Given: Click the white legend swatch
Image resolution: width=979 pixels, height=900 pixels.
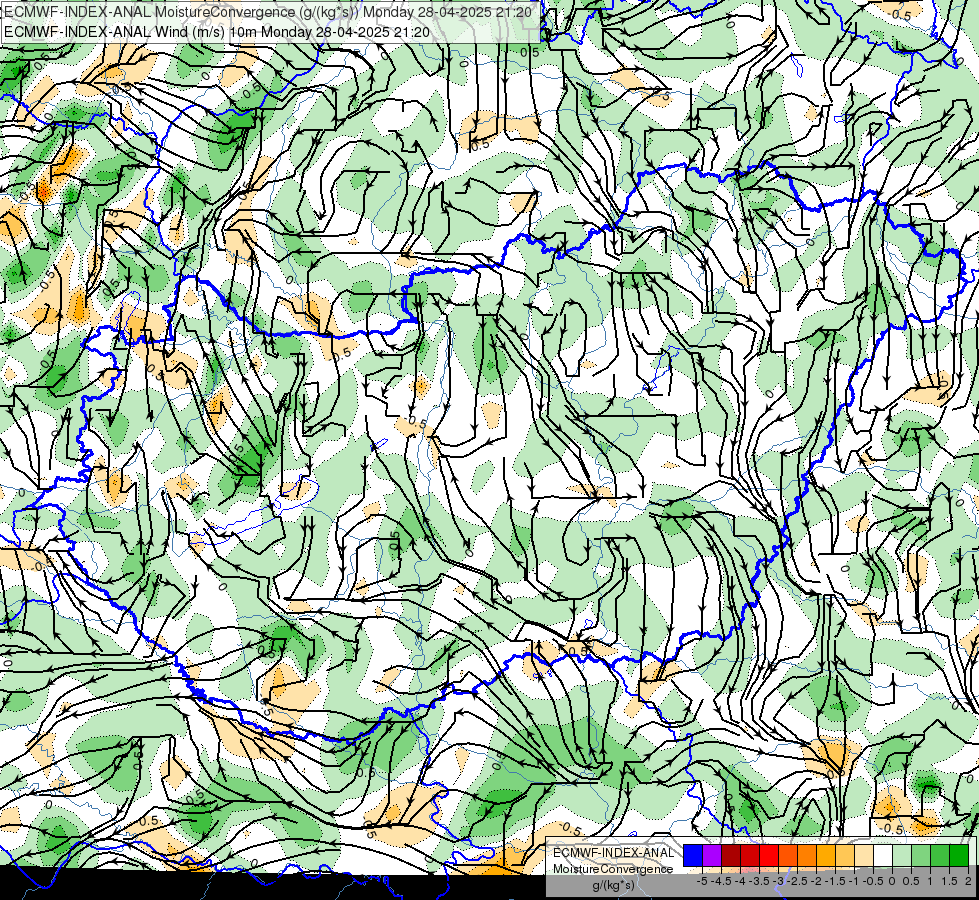Looking at the screenshot, I should [883, 855].
